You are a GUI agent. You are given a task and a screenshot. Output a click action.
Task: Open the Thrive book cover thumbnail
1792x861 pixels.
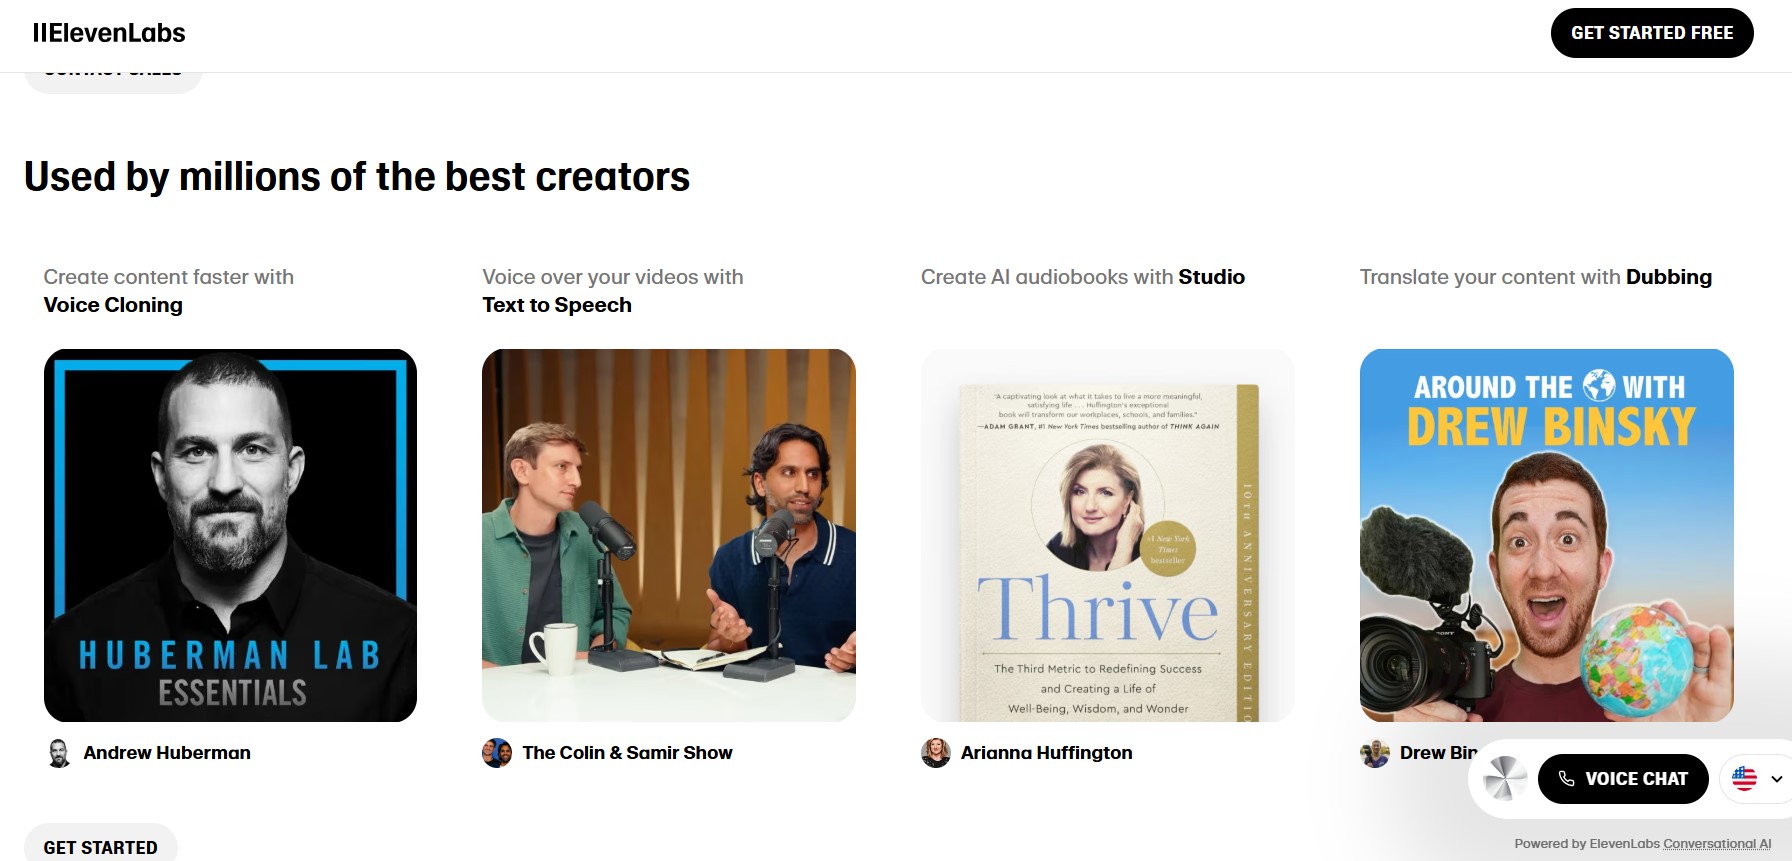pos(1108,535)
